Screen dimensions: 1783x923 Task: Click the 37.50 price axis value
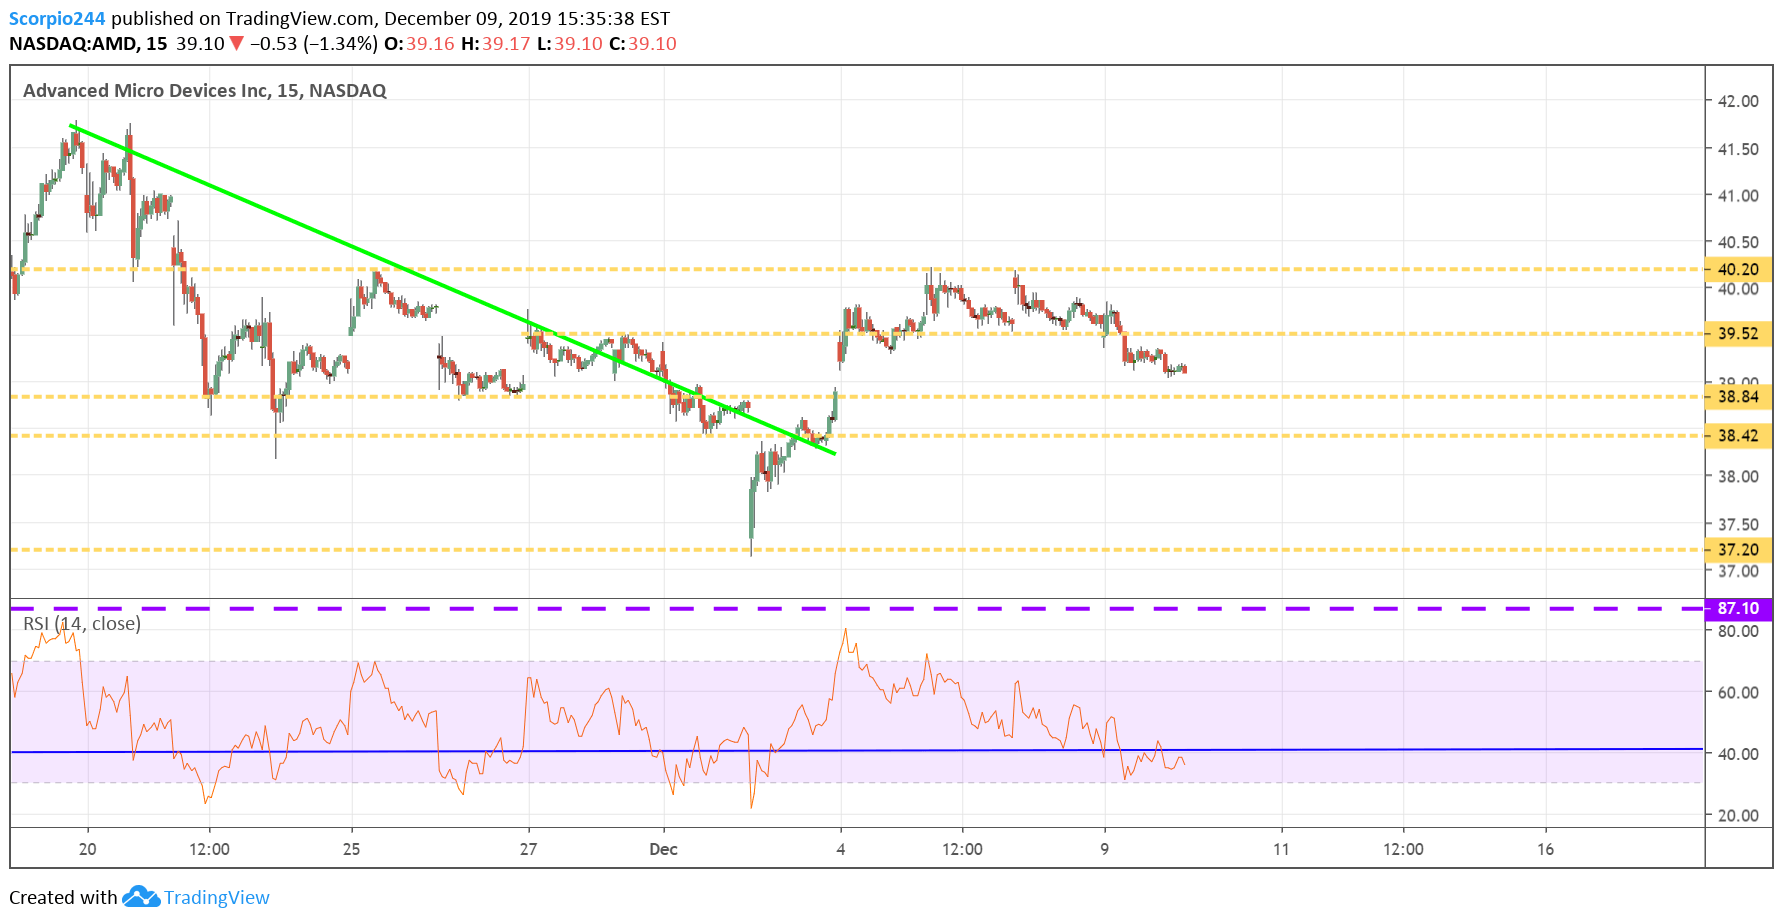click(1738, 525)
